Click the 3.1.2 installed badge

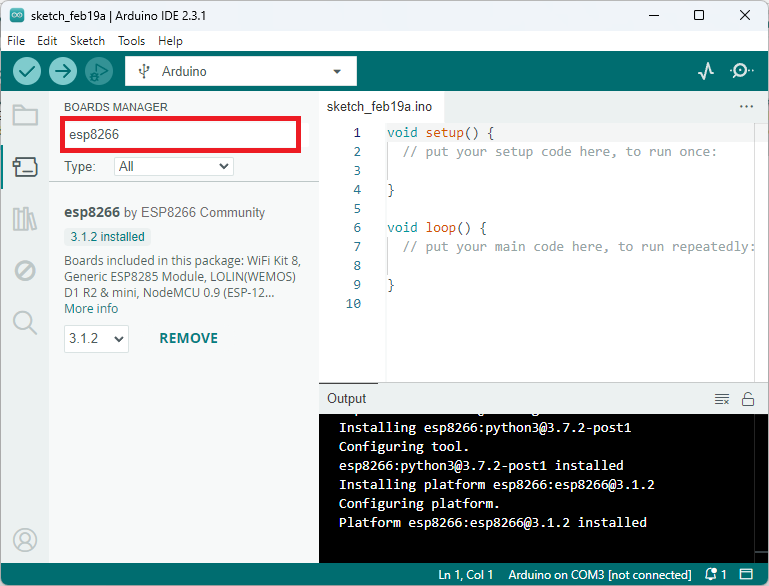pos(107,237)
